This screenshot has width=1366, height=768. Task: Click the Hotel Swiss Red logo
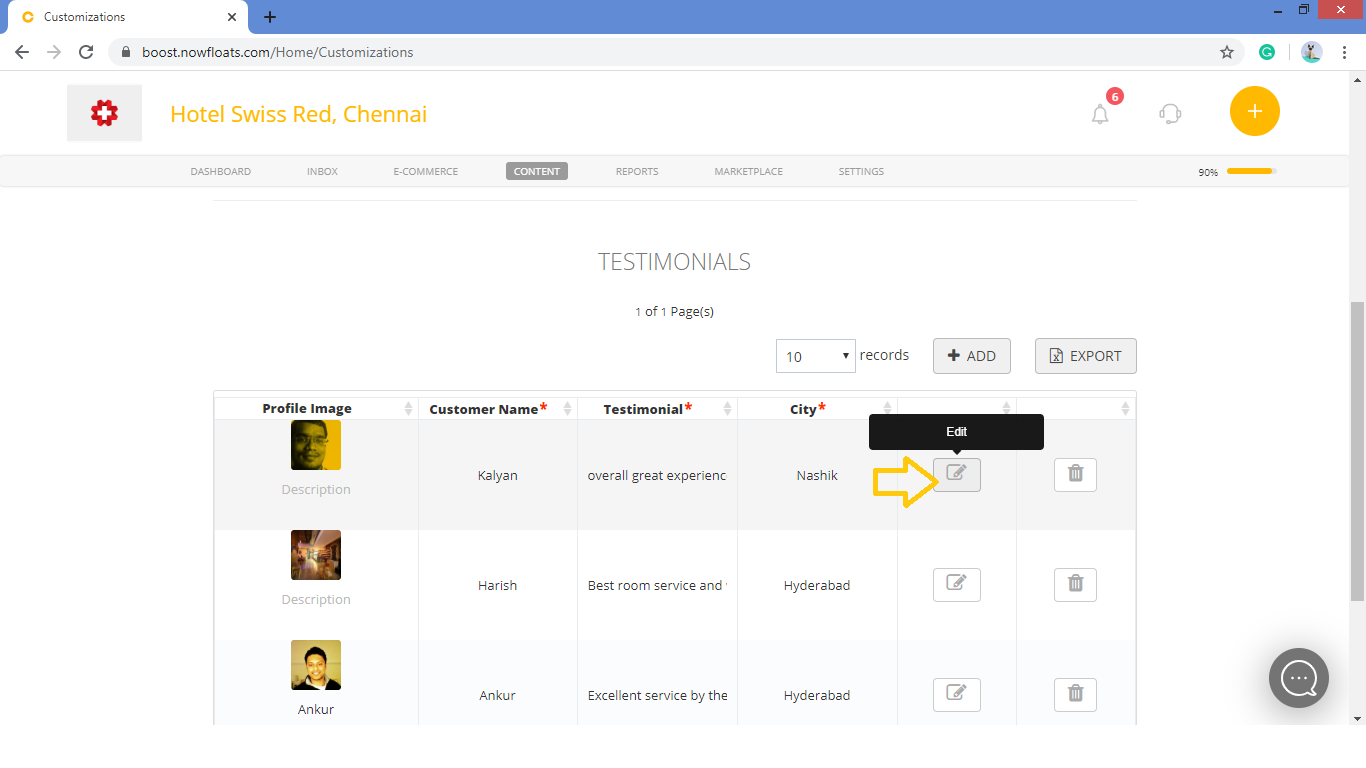pyautogui.click(x=104, y=113)
